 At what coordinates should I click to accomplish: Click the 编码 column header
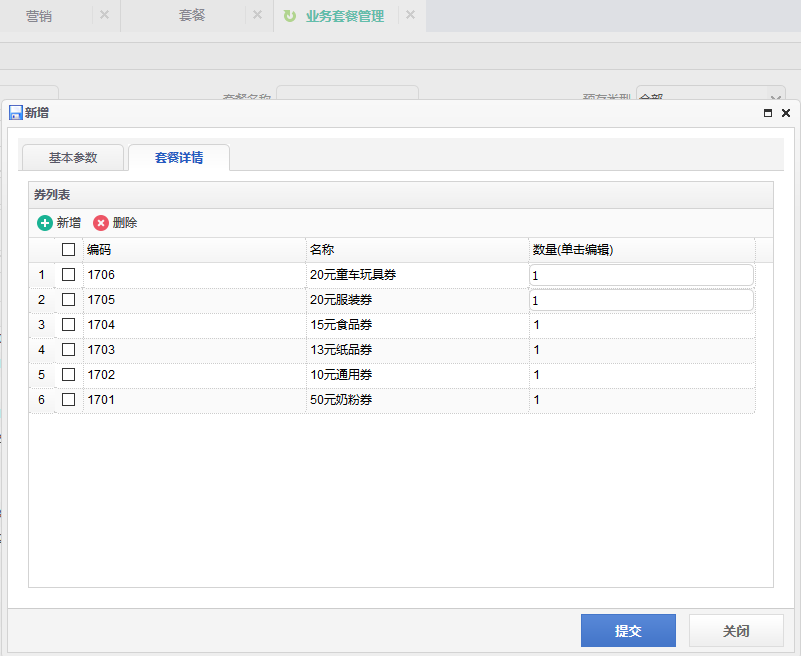195,250
